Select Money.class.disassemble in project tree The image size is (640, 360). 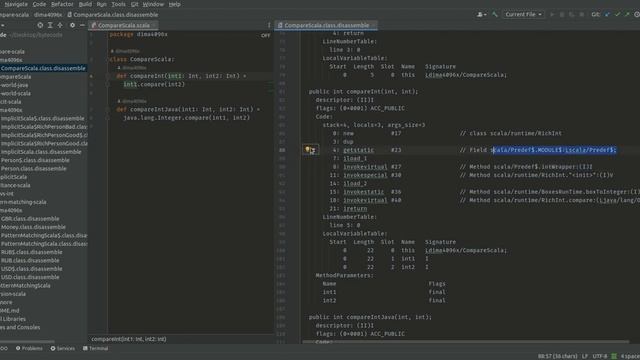(33, 227)
